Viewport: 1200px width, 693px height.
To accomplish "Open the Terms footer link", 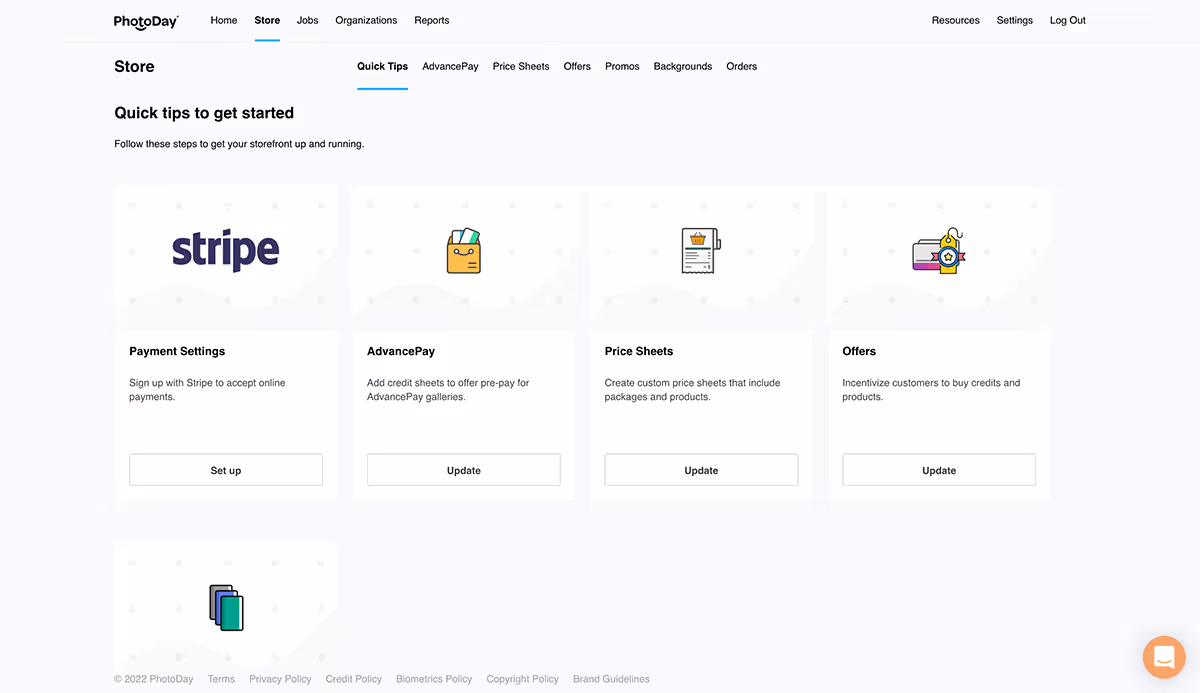I will [x=221, y=679].
